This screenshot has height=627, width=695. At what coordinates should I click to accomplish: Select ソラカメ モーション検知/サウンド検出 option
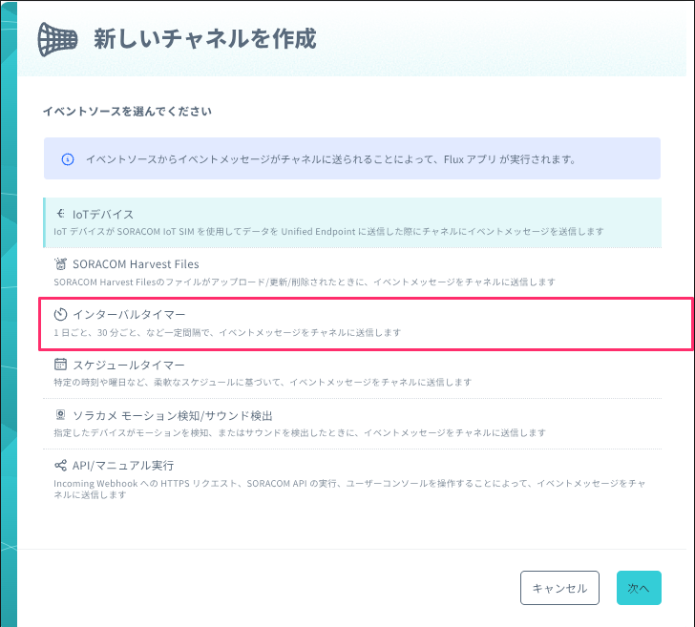(352, 424)
